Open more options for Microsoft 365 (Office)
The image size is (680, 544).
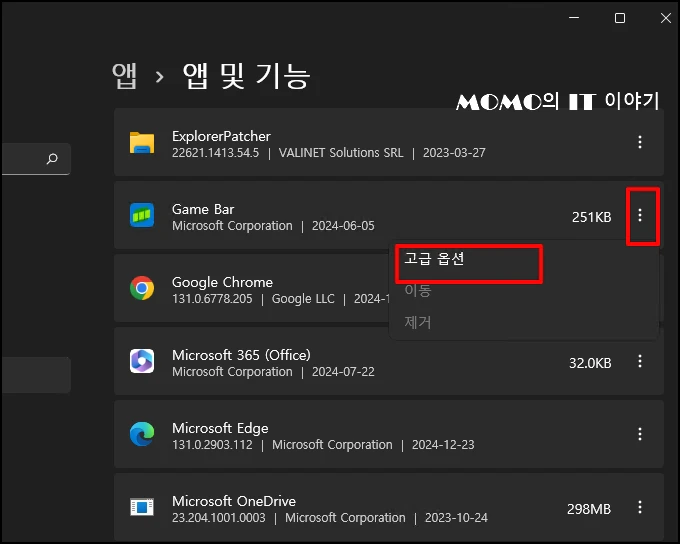pyautogui.click(x=640, y=361)
